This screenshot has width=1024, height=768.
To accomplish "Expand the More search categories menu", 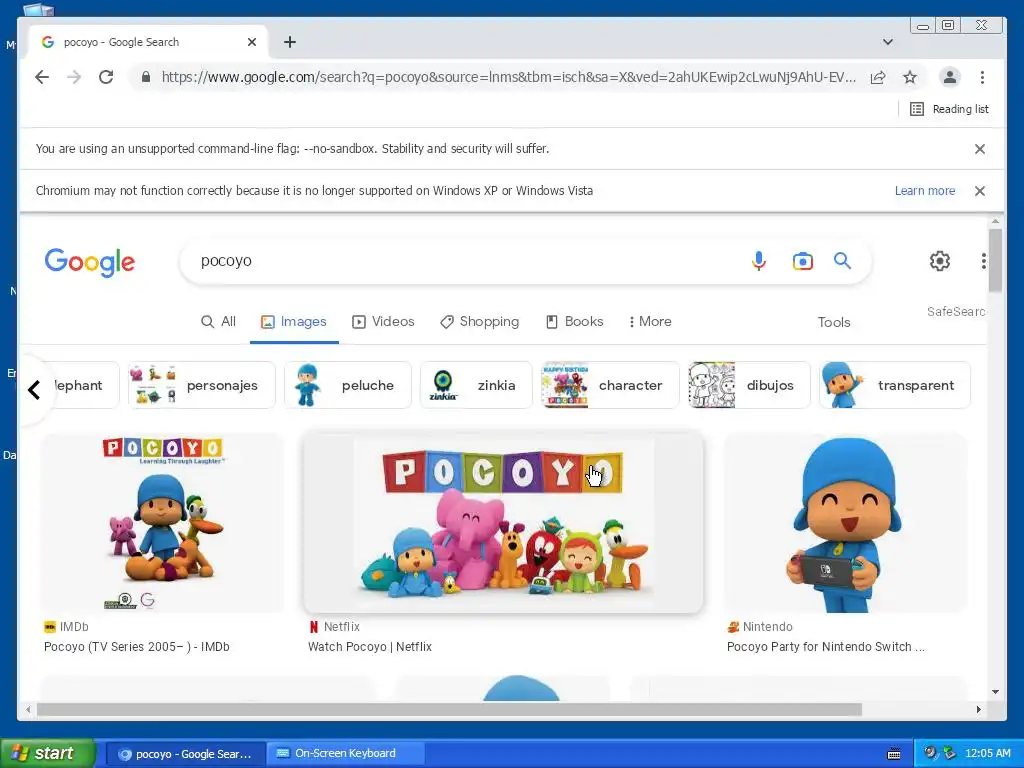I will coord(650,321).
